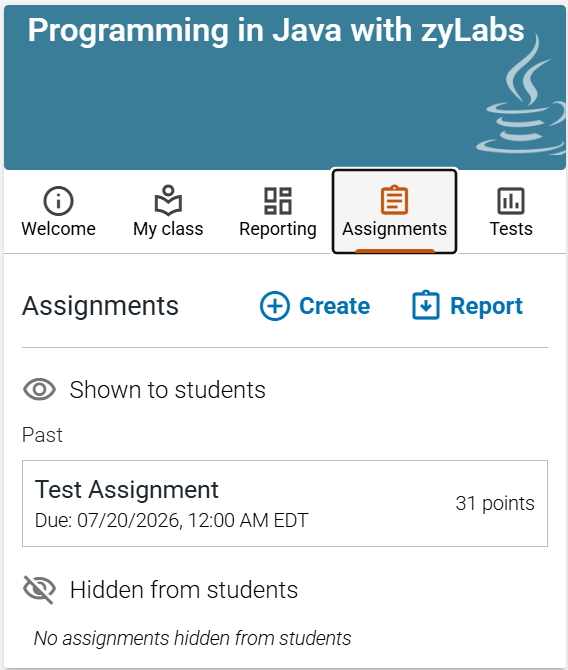This screenshot has width=568, height=670.
Task: Click the crossed-out eye Hidden from students icon
Action: point(39,590)
